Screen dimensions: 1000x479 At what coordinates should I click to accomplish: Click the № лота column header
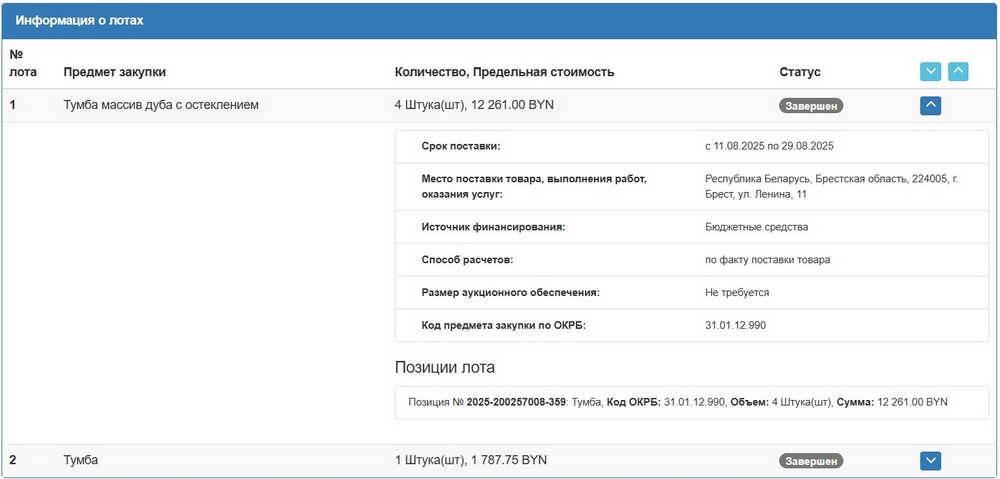pos(23,63)
